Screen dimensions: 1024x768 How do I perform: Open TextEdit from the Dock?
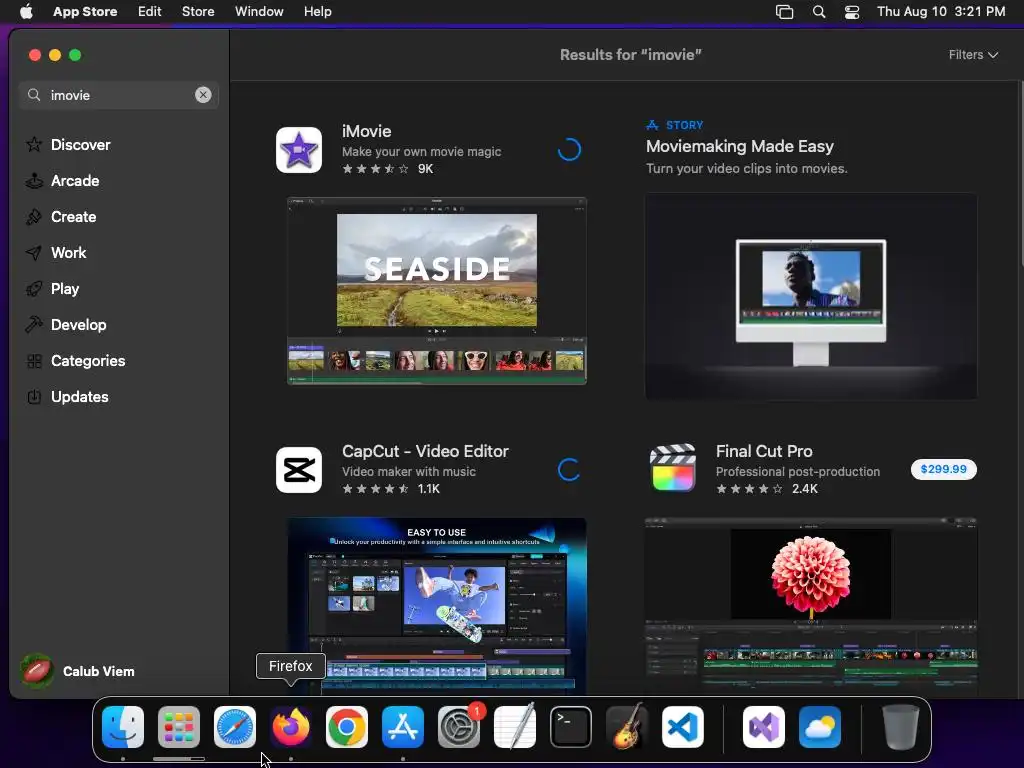point(515,727)
